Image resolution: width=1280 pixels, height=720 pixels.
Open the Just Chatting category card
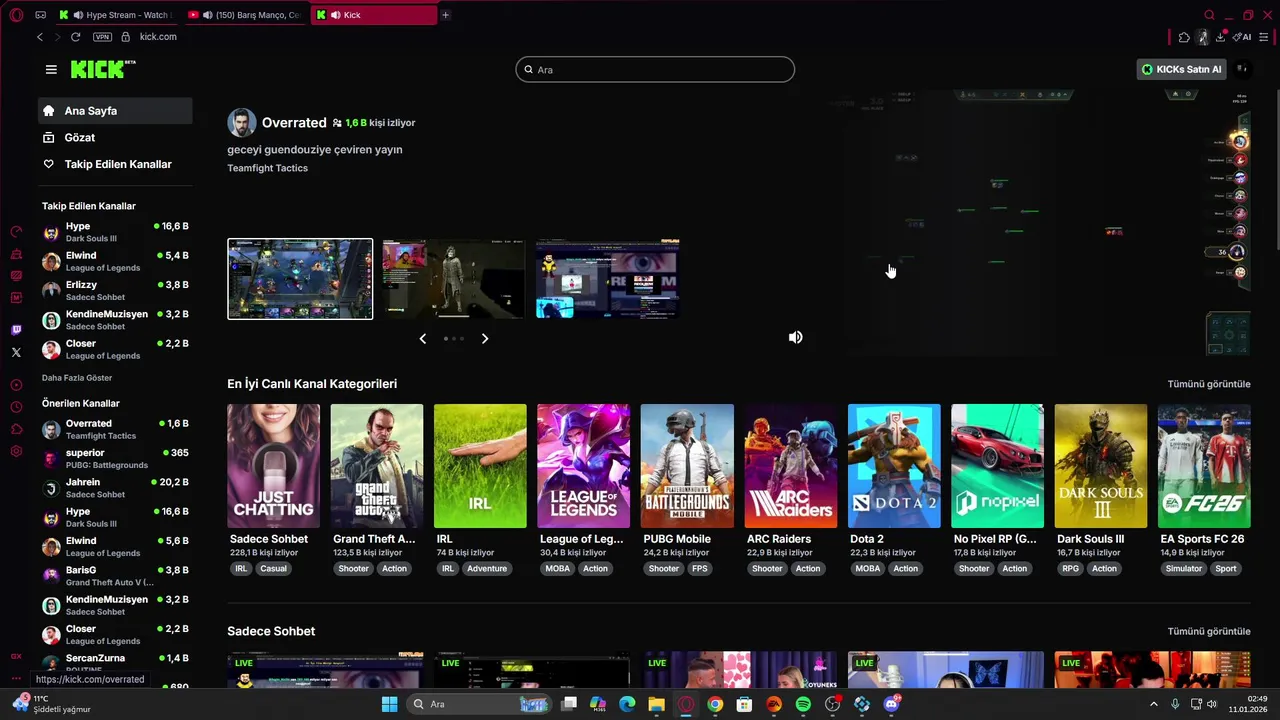pos(273,466)
